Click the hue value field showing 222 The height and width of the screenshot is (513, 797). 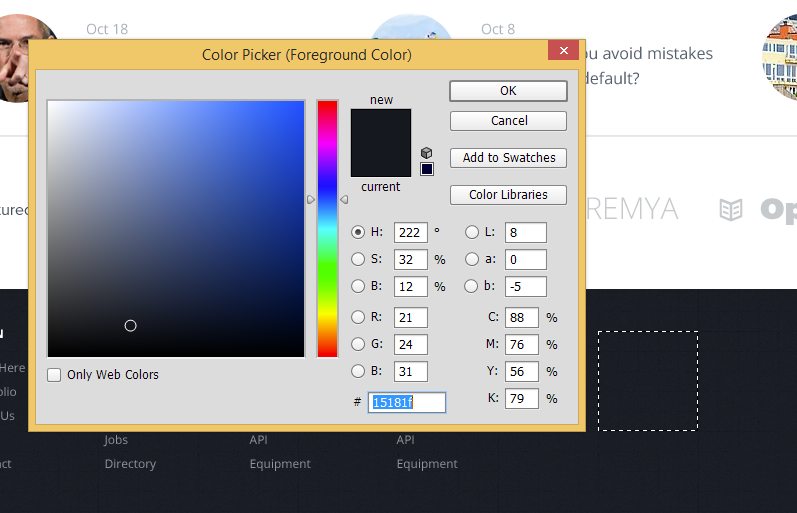click(411, 232)
